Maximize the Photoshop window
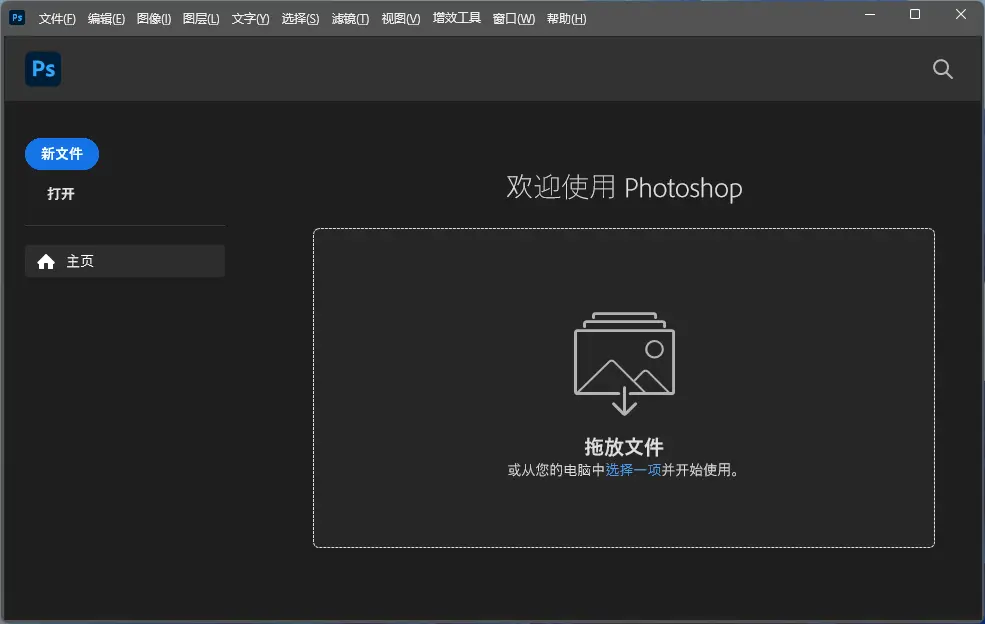The height and width of the screenshot is (624, 985). pyautogui.click(x=915, y=15)
